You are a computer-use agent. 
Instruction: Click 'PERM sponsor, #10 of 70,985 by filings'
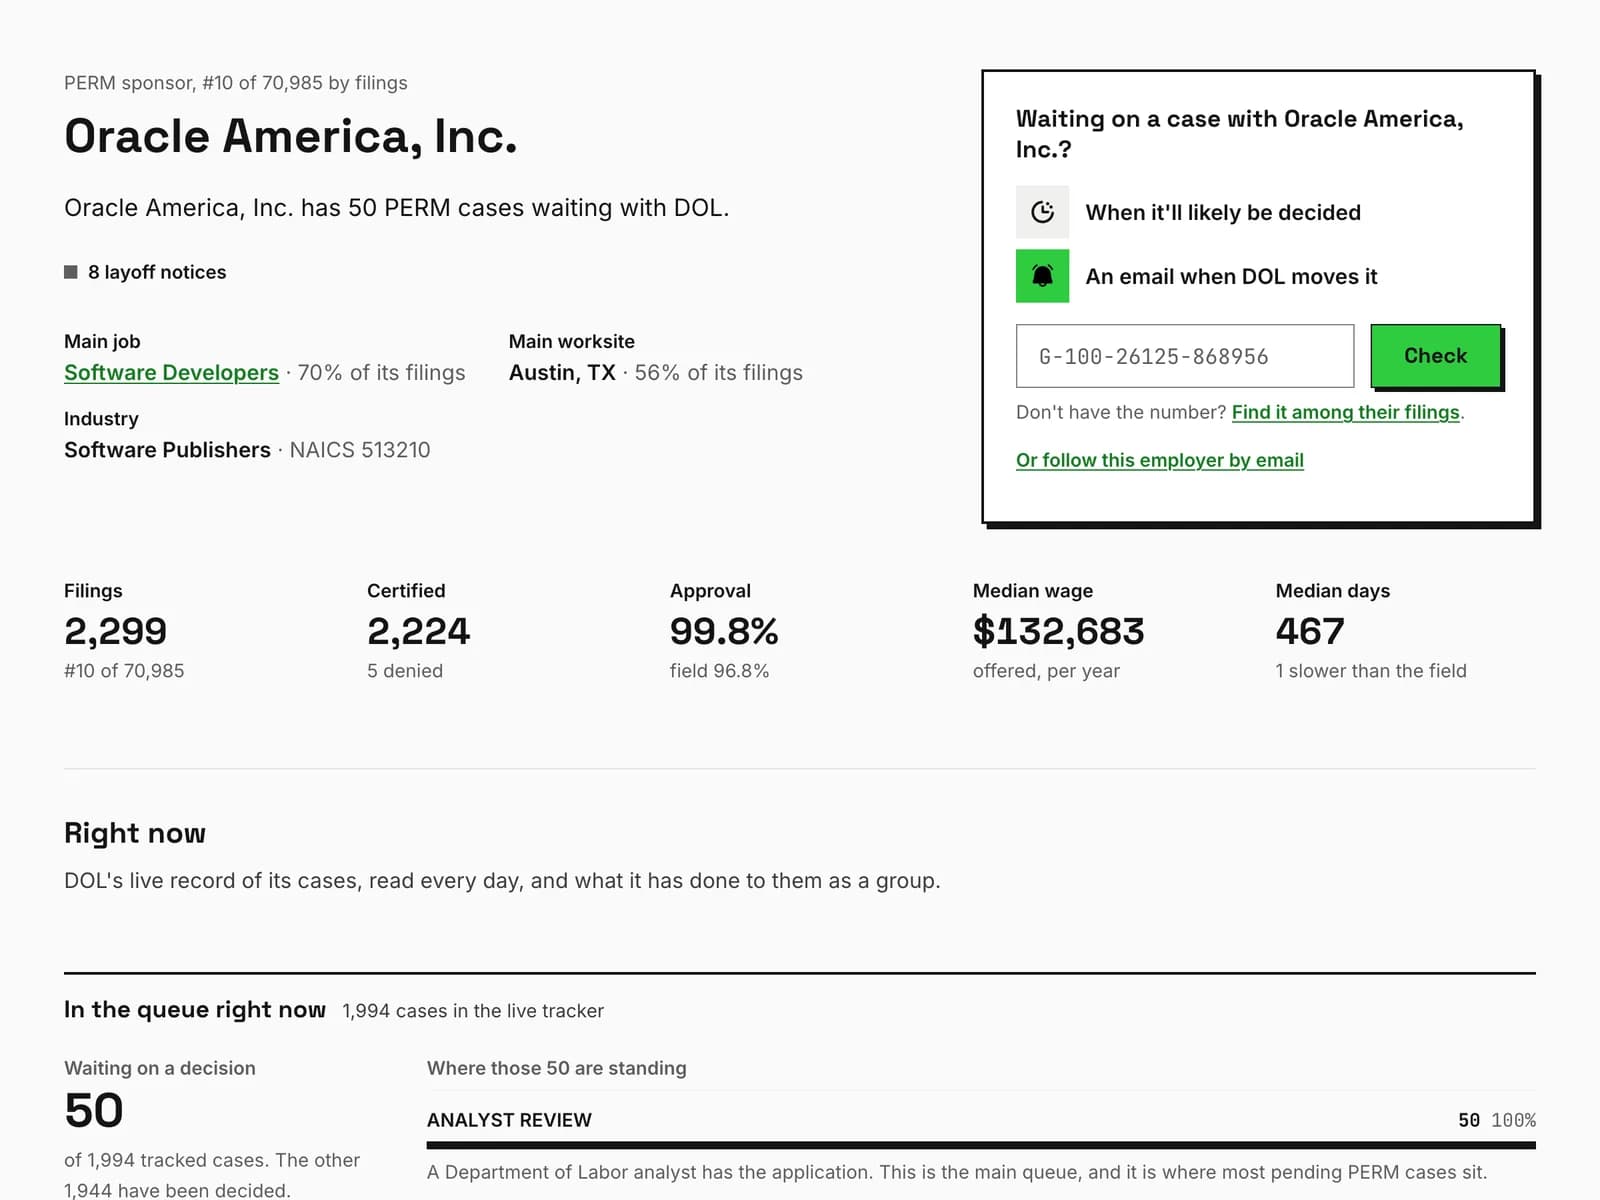tap(236, 83)
